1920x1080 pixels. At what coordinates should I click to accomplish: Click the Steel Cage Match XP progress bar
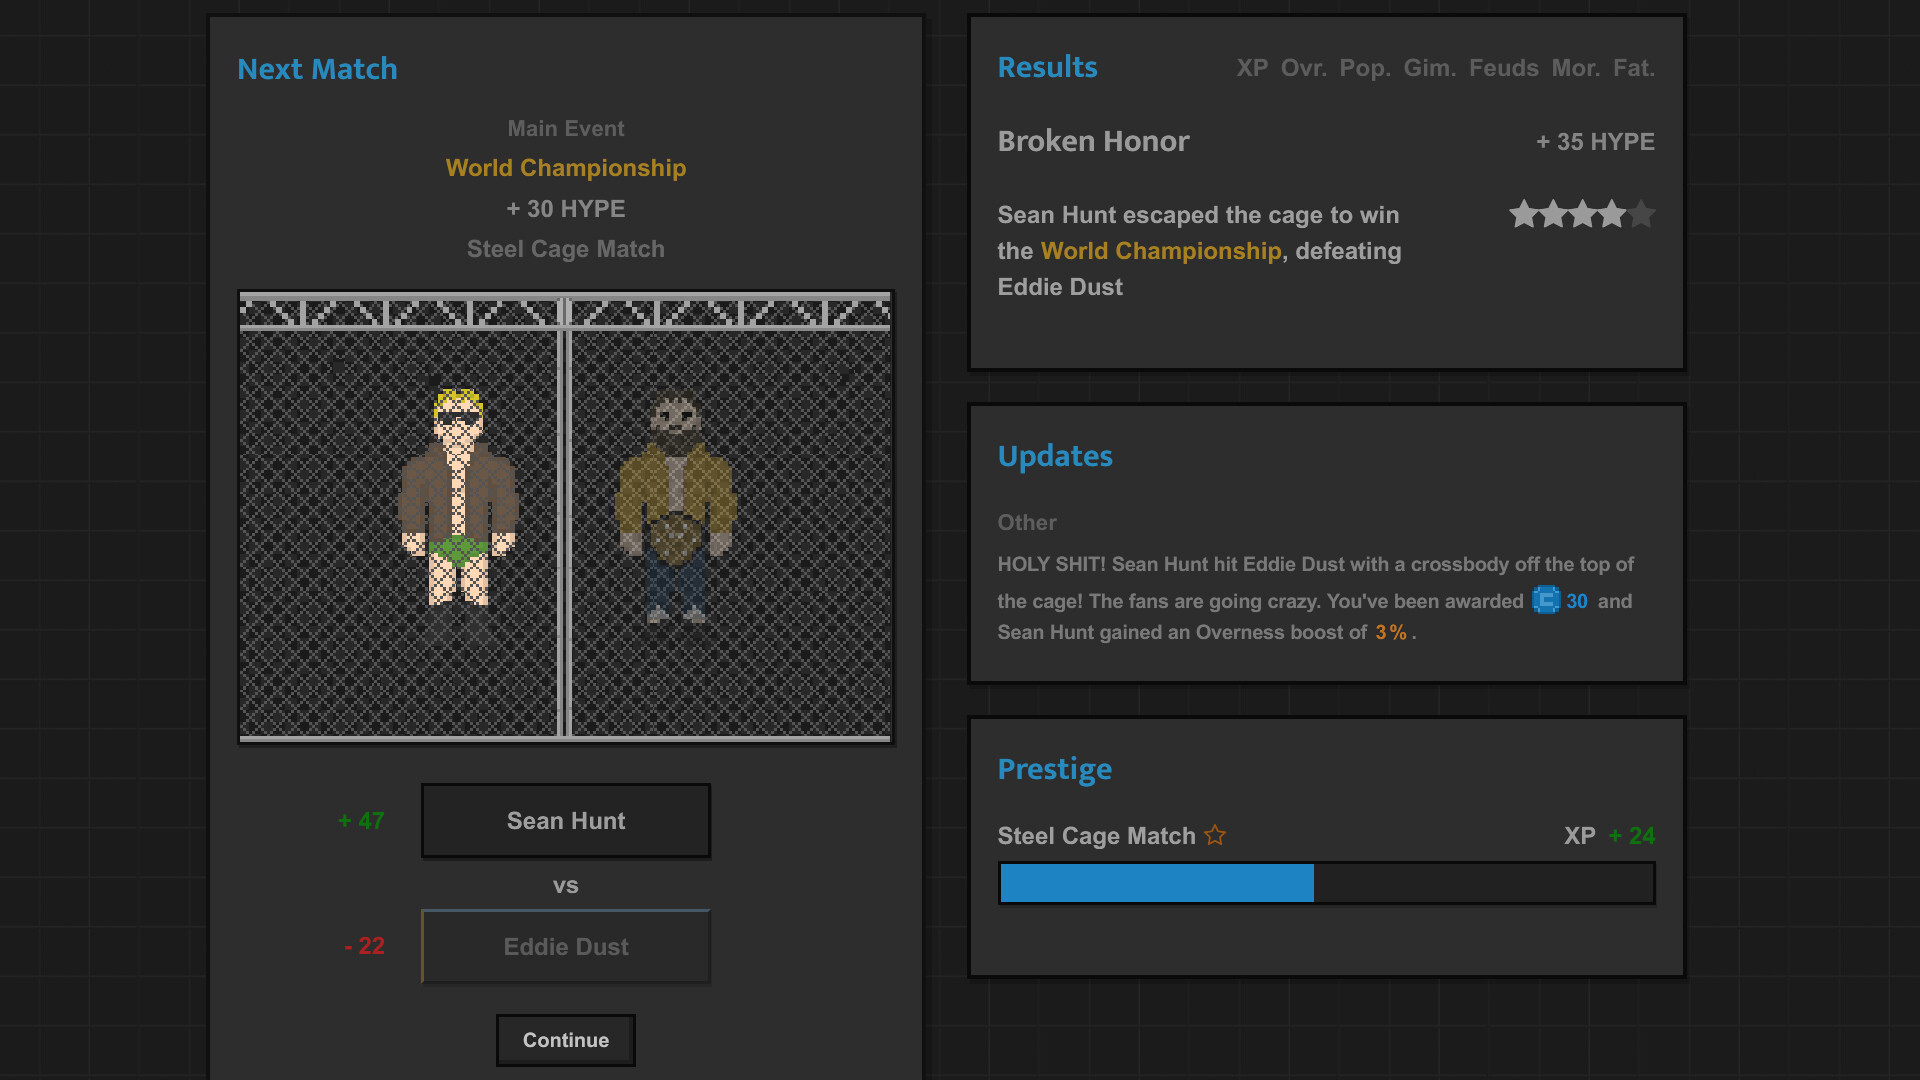pyautogui.click(x=1326, y=883)
